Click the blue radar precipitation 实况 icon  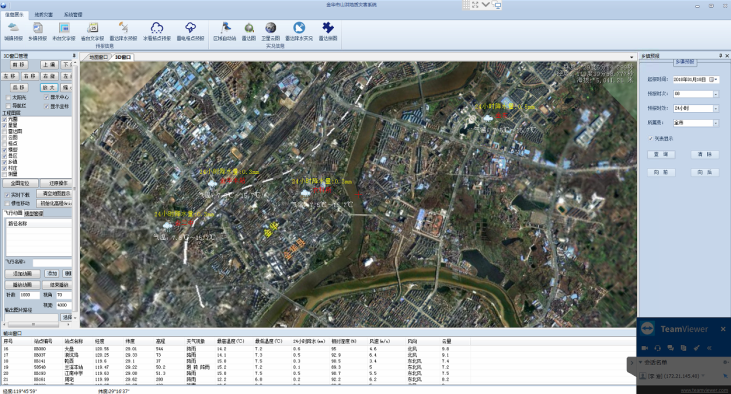click(299, 28)
